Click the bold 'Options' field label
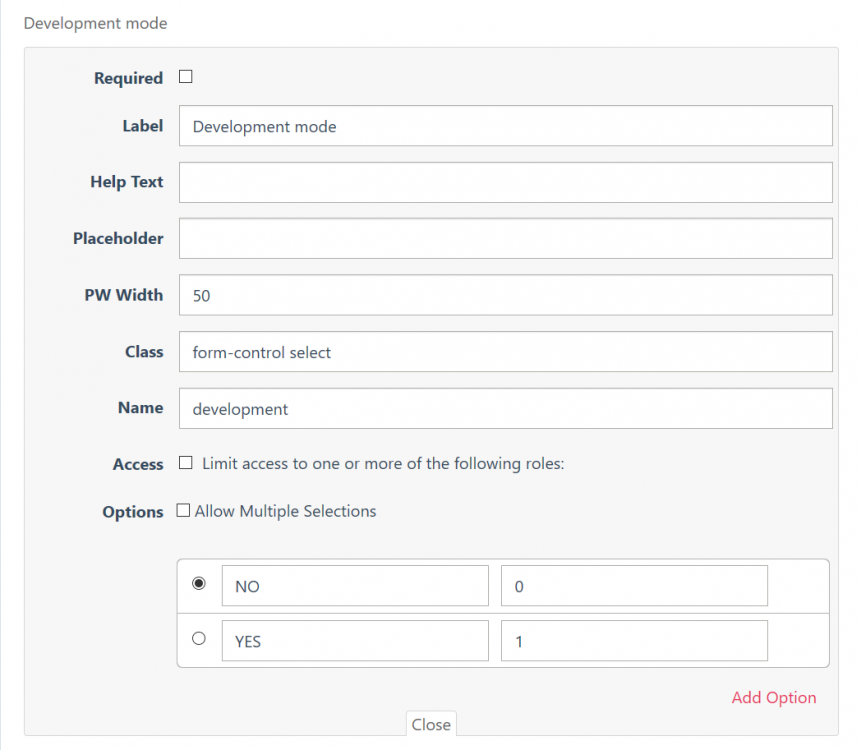 pos(132,512)
